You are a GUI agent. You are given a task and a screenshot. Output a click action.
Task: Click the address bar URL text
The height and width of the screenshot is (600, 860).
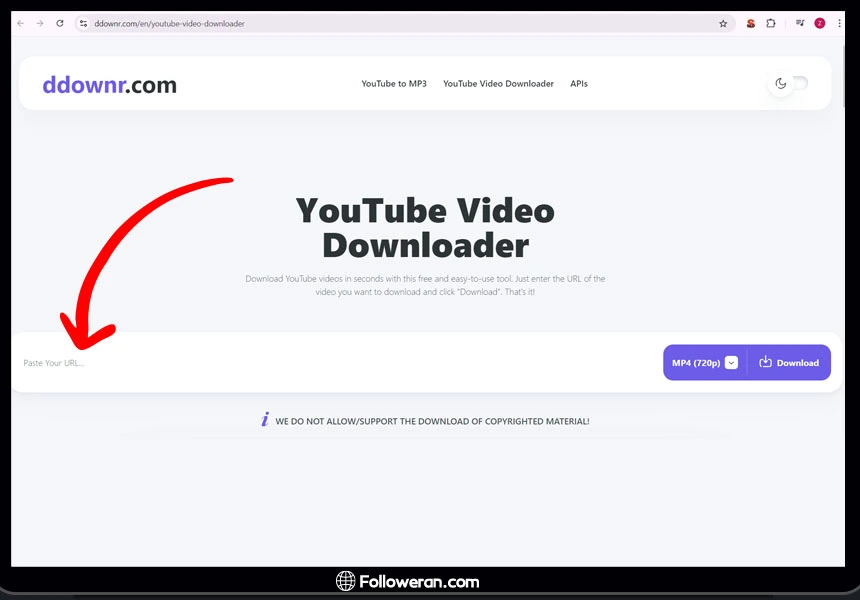coord(170,23)
